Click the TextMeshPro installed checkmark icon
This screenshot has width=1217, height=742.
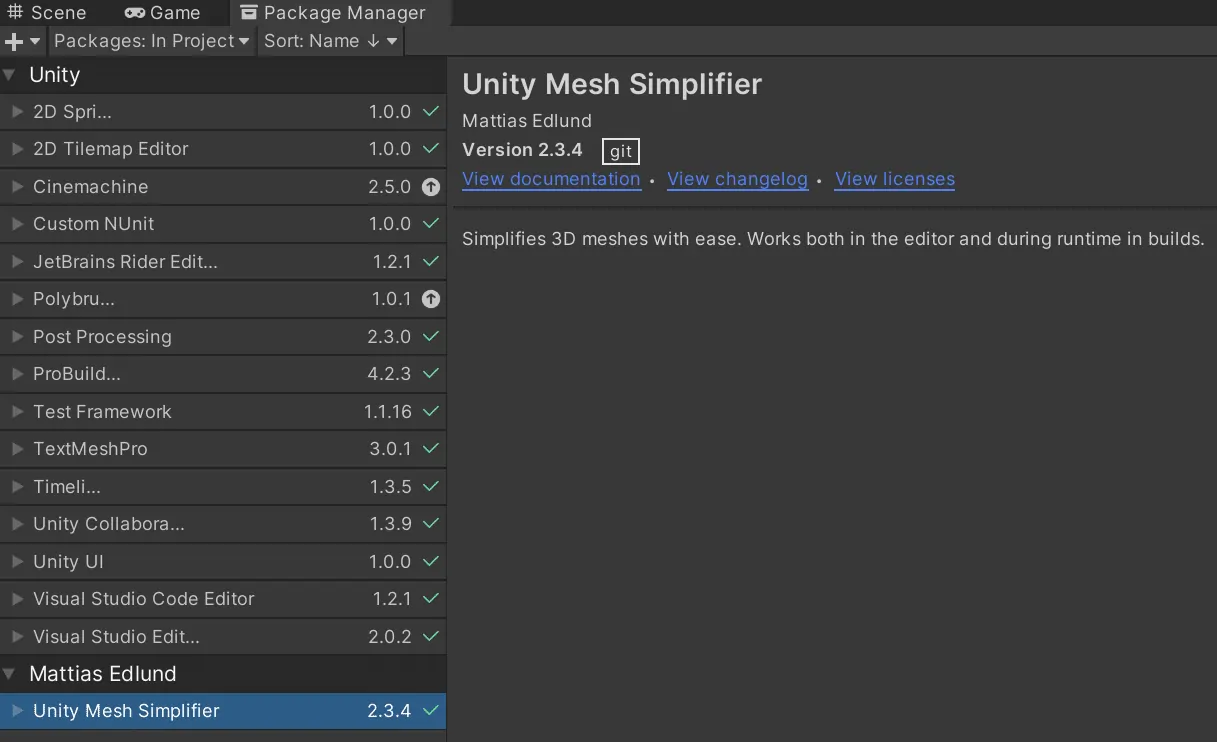(431, 449)
